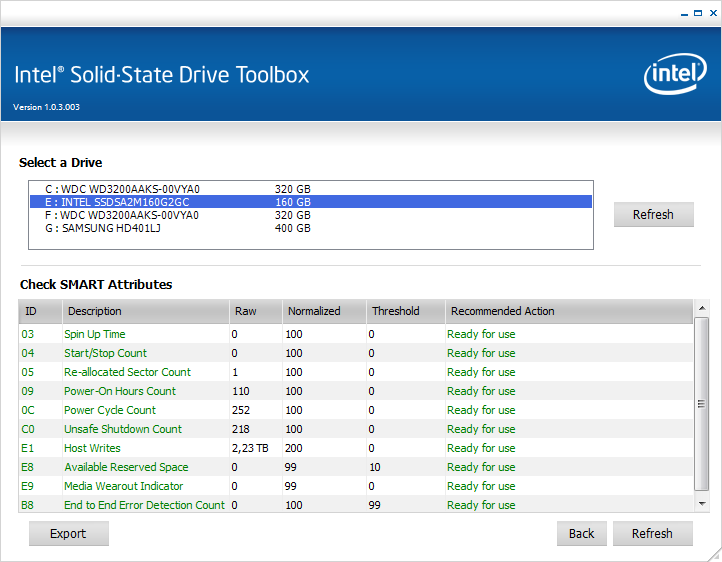This screenshot has width=722, height=562.
Task: Select drive F: WDC WD3200AAKS-00VYA0
Action: point(311,215)
